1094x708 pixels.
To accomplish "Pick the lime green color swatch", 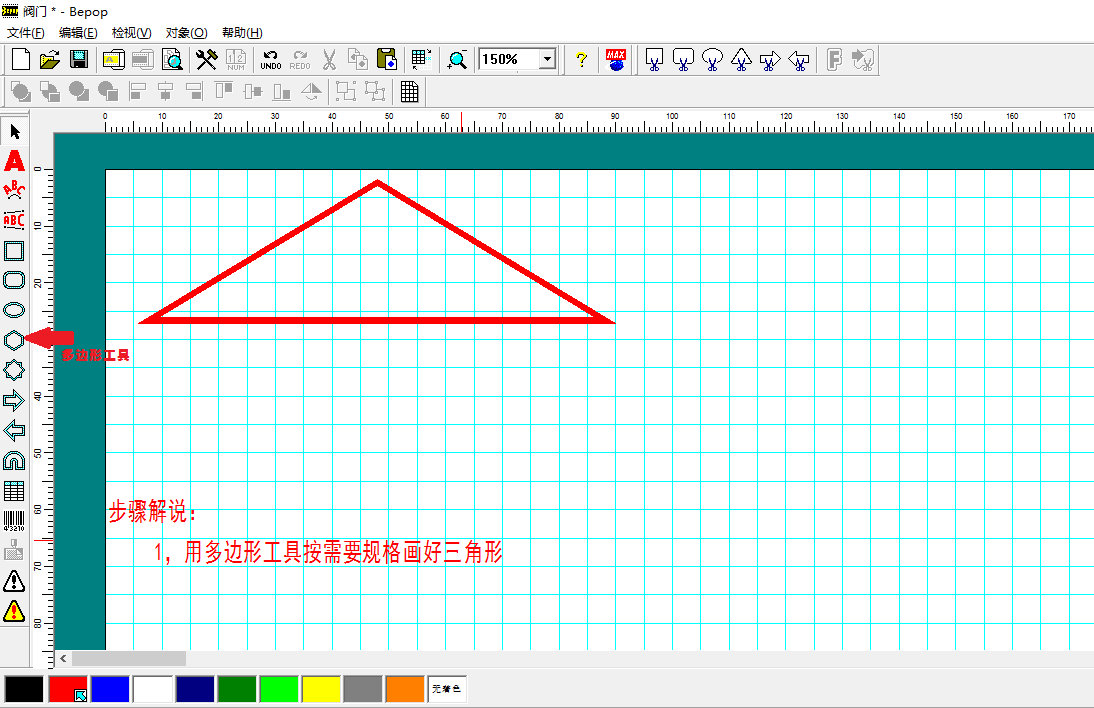I will click(279, 689).
